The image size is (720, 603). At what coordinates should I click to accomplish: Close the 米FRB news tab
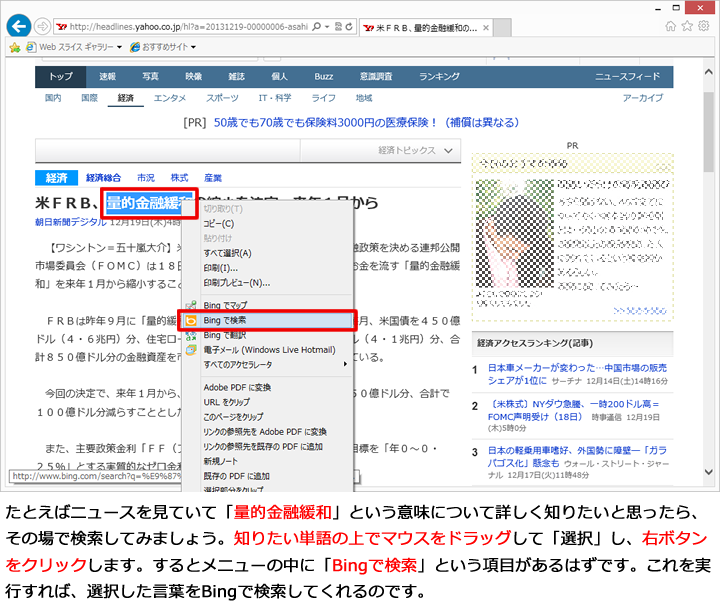click(486, 28)
